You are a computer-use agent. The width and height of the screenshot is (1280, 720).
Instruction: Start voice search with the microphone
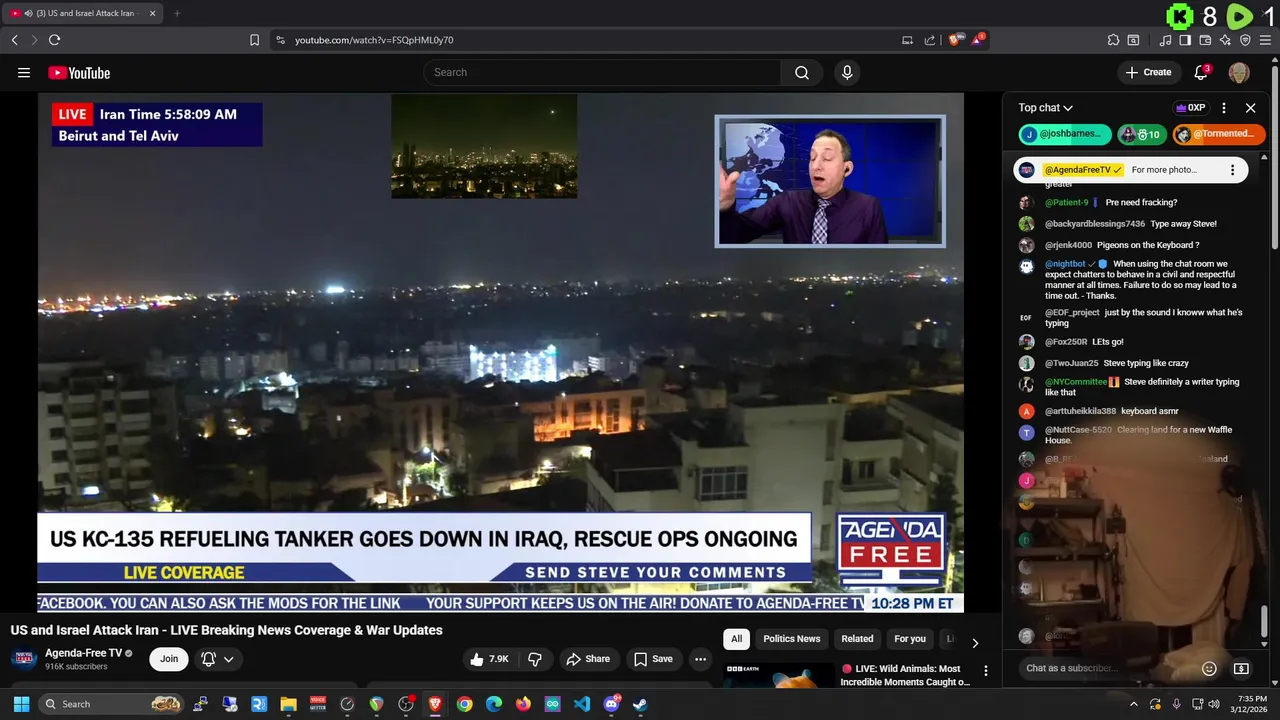click(847, 72)
